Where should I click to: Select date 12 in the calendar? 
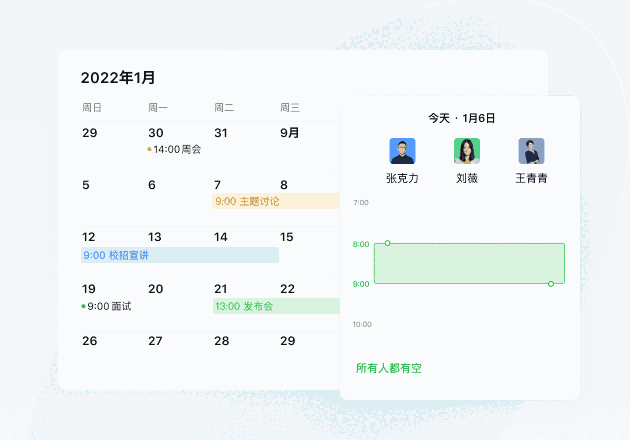[x=88, y=237]
